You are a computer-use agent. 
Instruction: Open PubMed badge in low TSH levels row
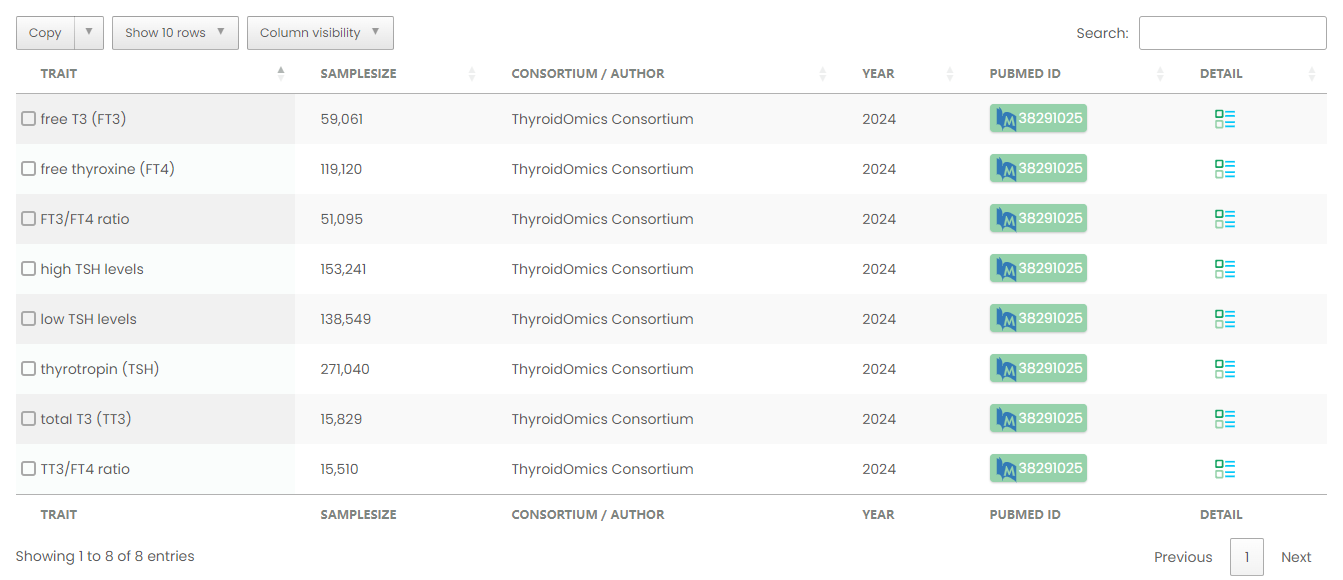click(x=1038, y=318)
